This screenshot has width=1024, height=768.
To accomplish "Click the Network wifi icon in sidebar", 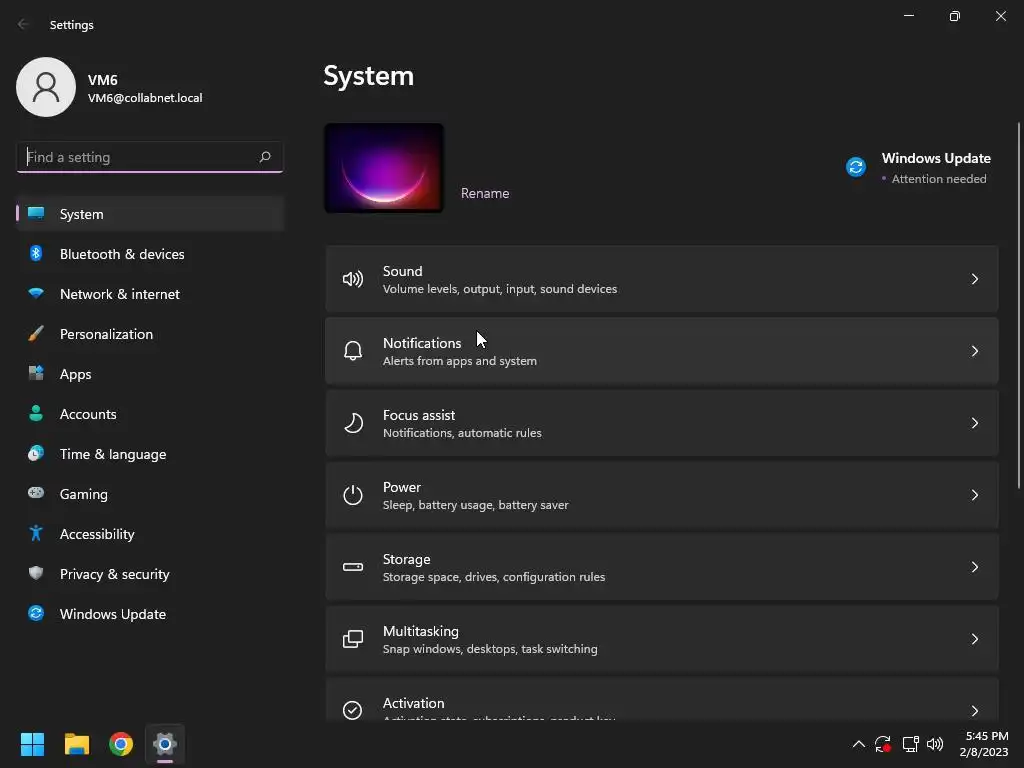I will point(36,293).
